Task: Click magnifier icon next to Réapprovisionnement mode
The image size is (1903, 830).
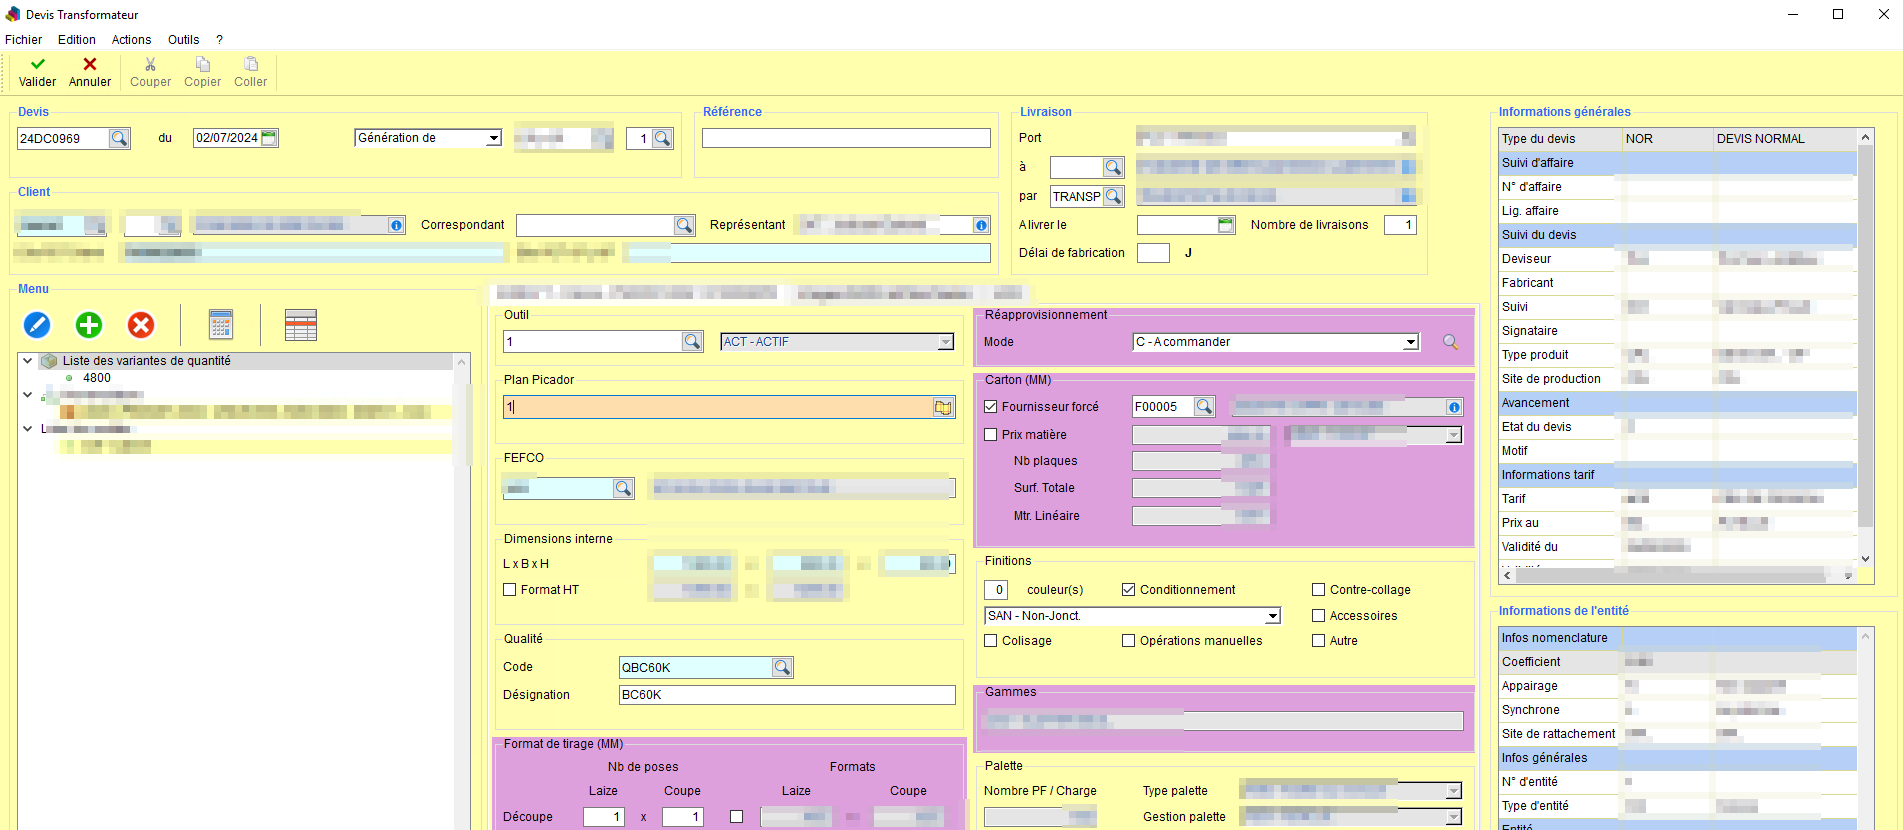Action: pyautogui.click(x=1450, y=342)
